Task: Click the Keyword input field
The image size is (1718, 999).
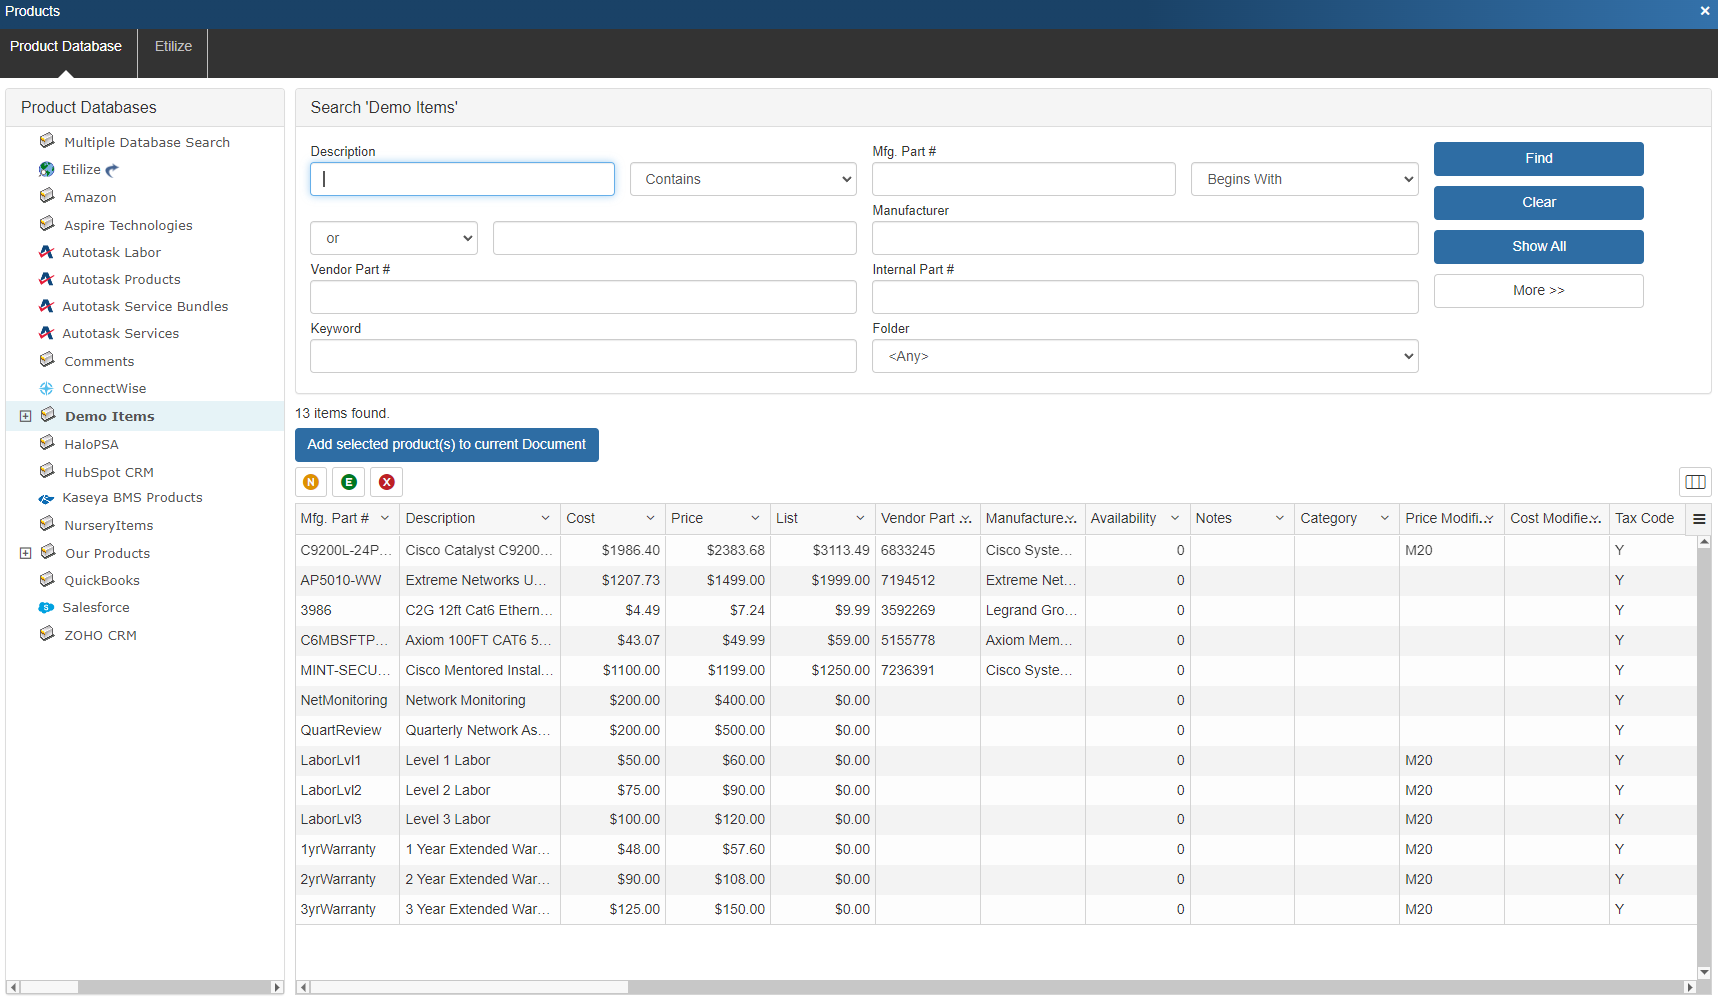Action: tap(583, 357)
